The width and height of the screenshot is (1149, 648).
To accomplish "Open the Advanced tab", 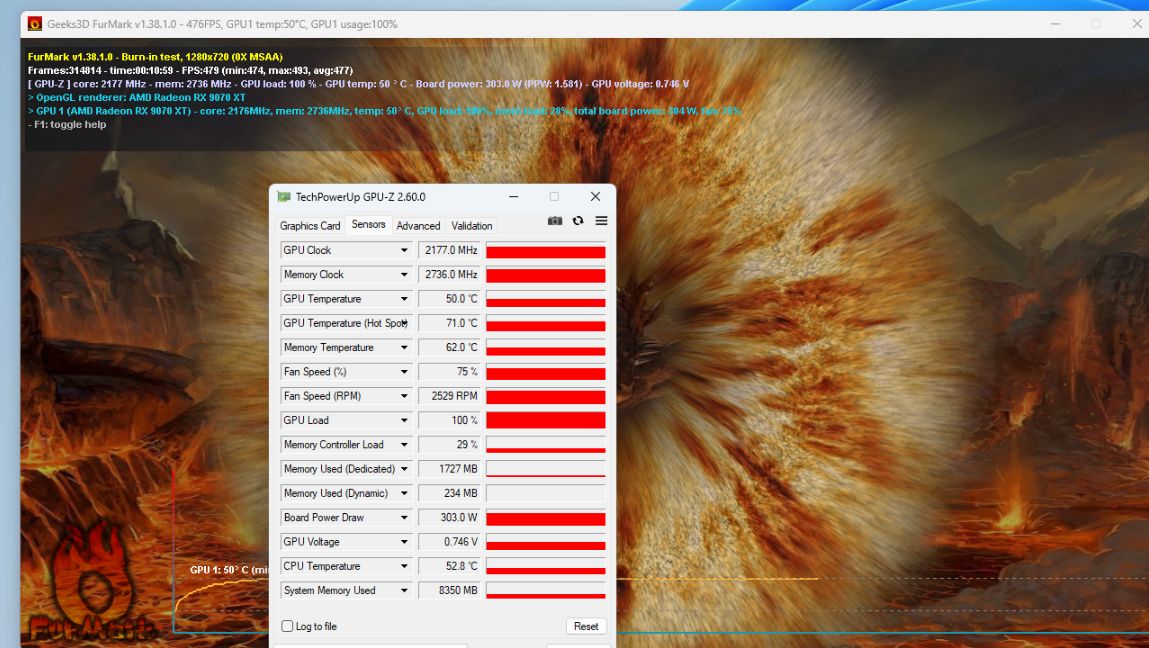I will point(418,226).
